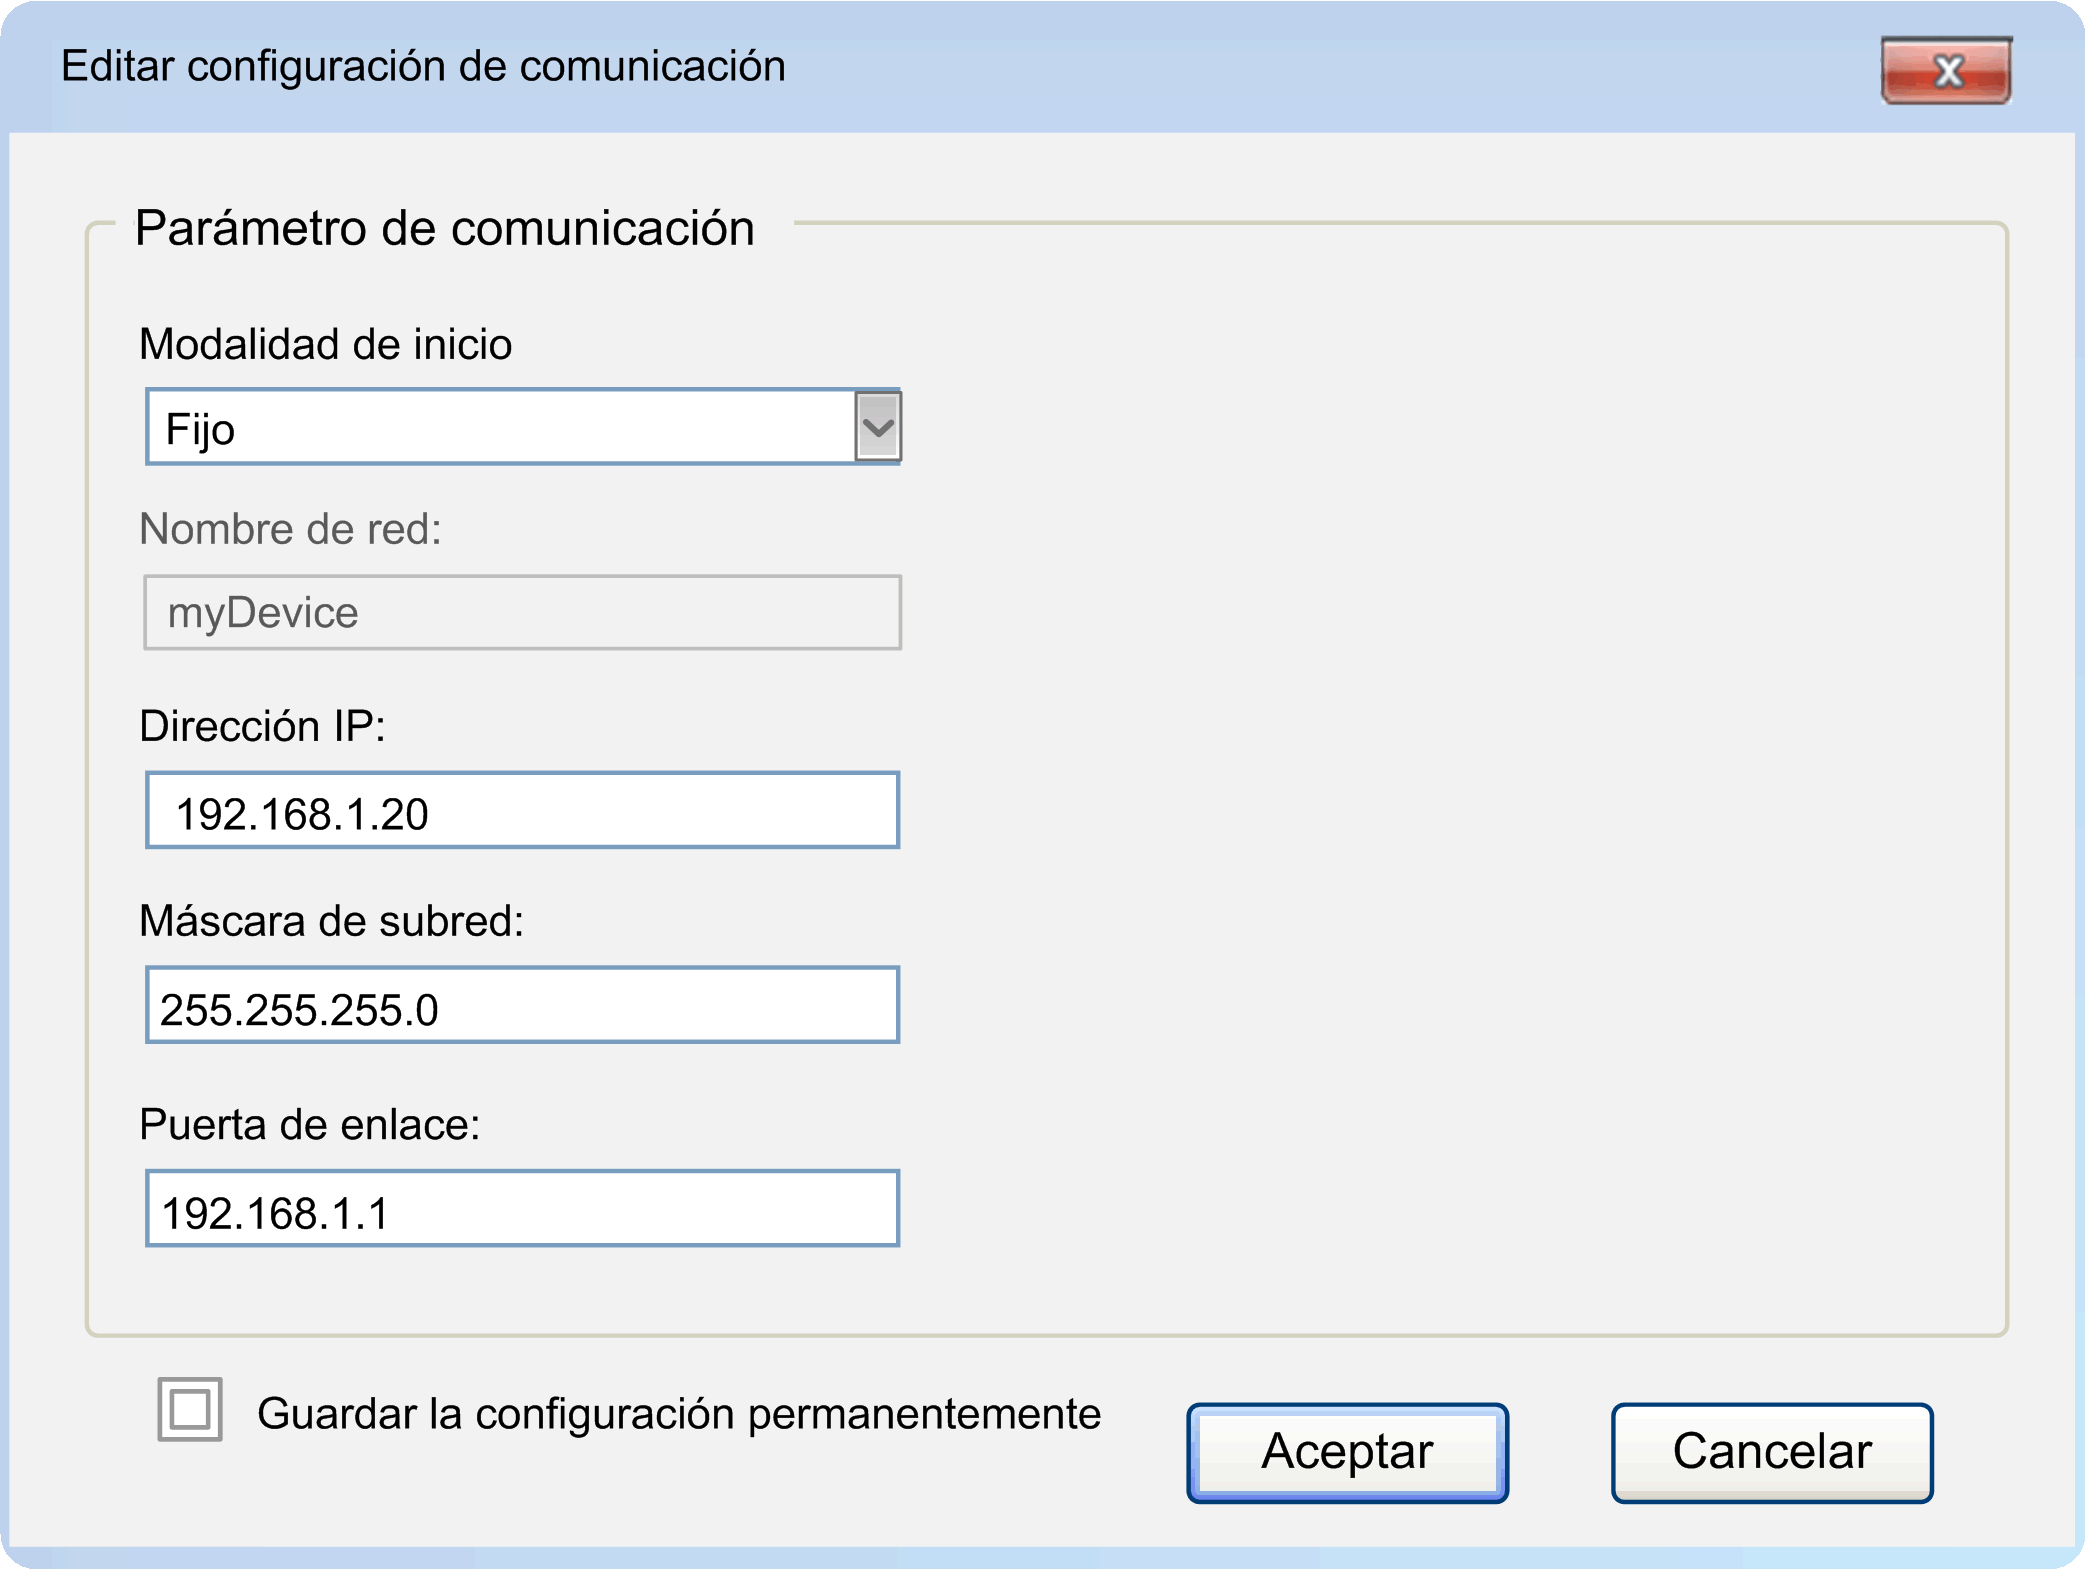Image resolution: width=2086 pixels, height=1570 pixels.
Task: Click the Dirección IP label
Action: click(x=262, y=726)
